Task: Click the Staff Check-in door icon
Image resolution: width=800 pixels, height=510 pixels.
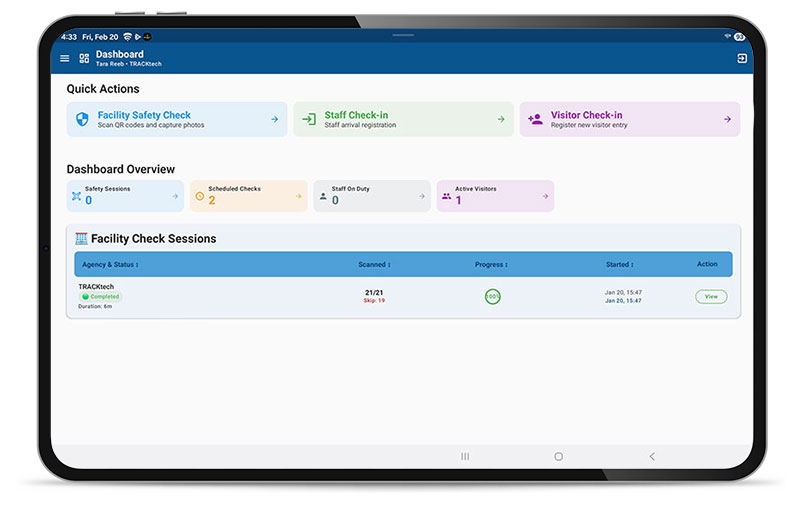Action: (x=309, y=119)
